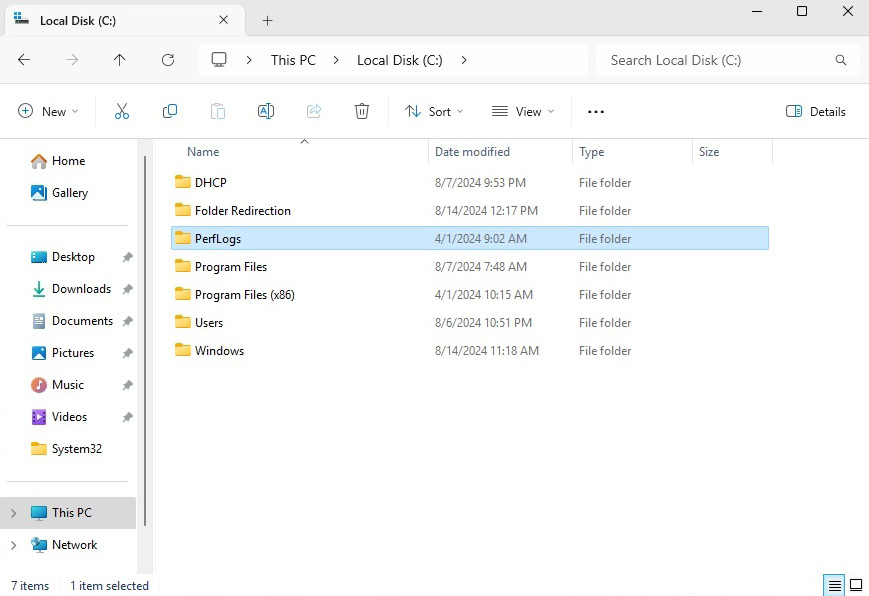
Task: Open the Downloads sidebar entry
Action: [x=83, y=288]
